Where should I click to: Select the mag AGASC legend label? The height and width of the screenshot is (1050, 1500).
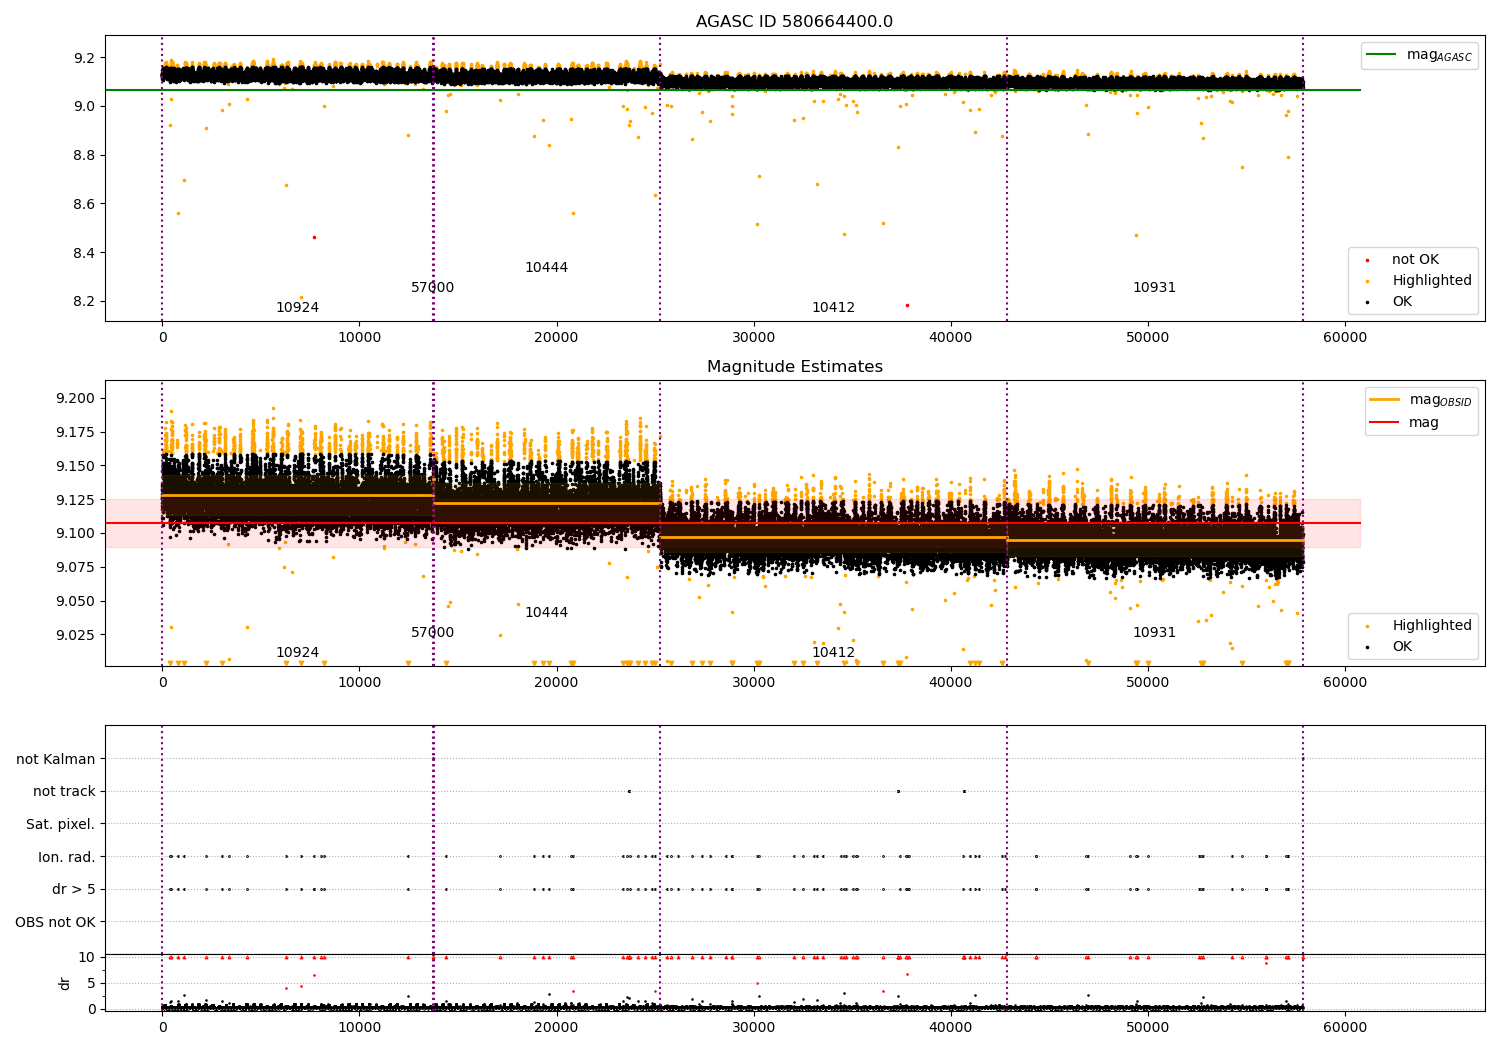[x=1439, y=55]
